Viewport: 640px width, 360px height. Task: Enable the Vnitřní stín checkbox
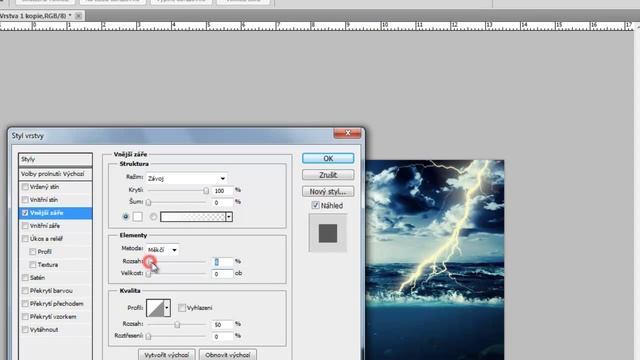tap(25, 200)
